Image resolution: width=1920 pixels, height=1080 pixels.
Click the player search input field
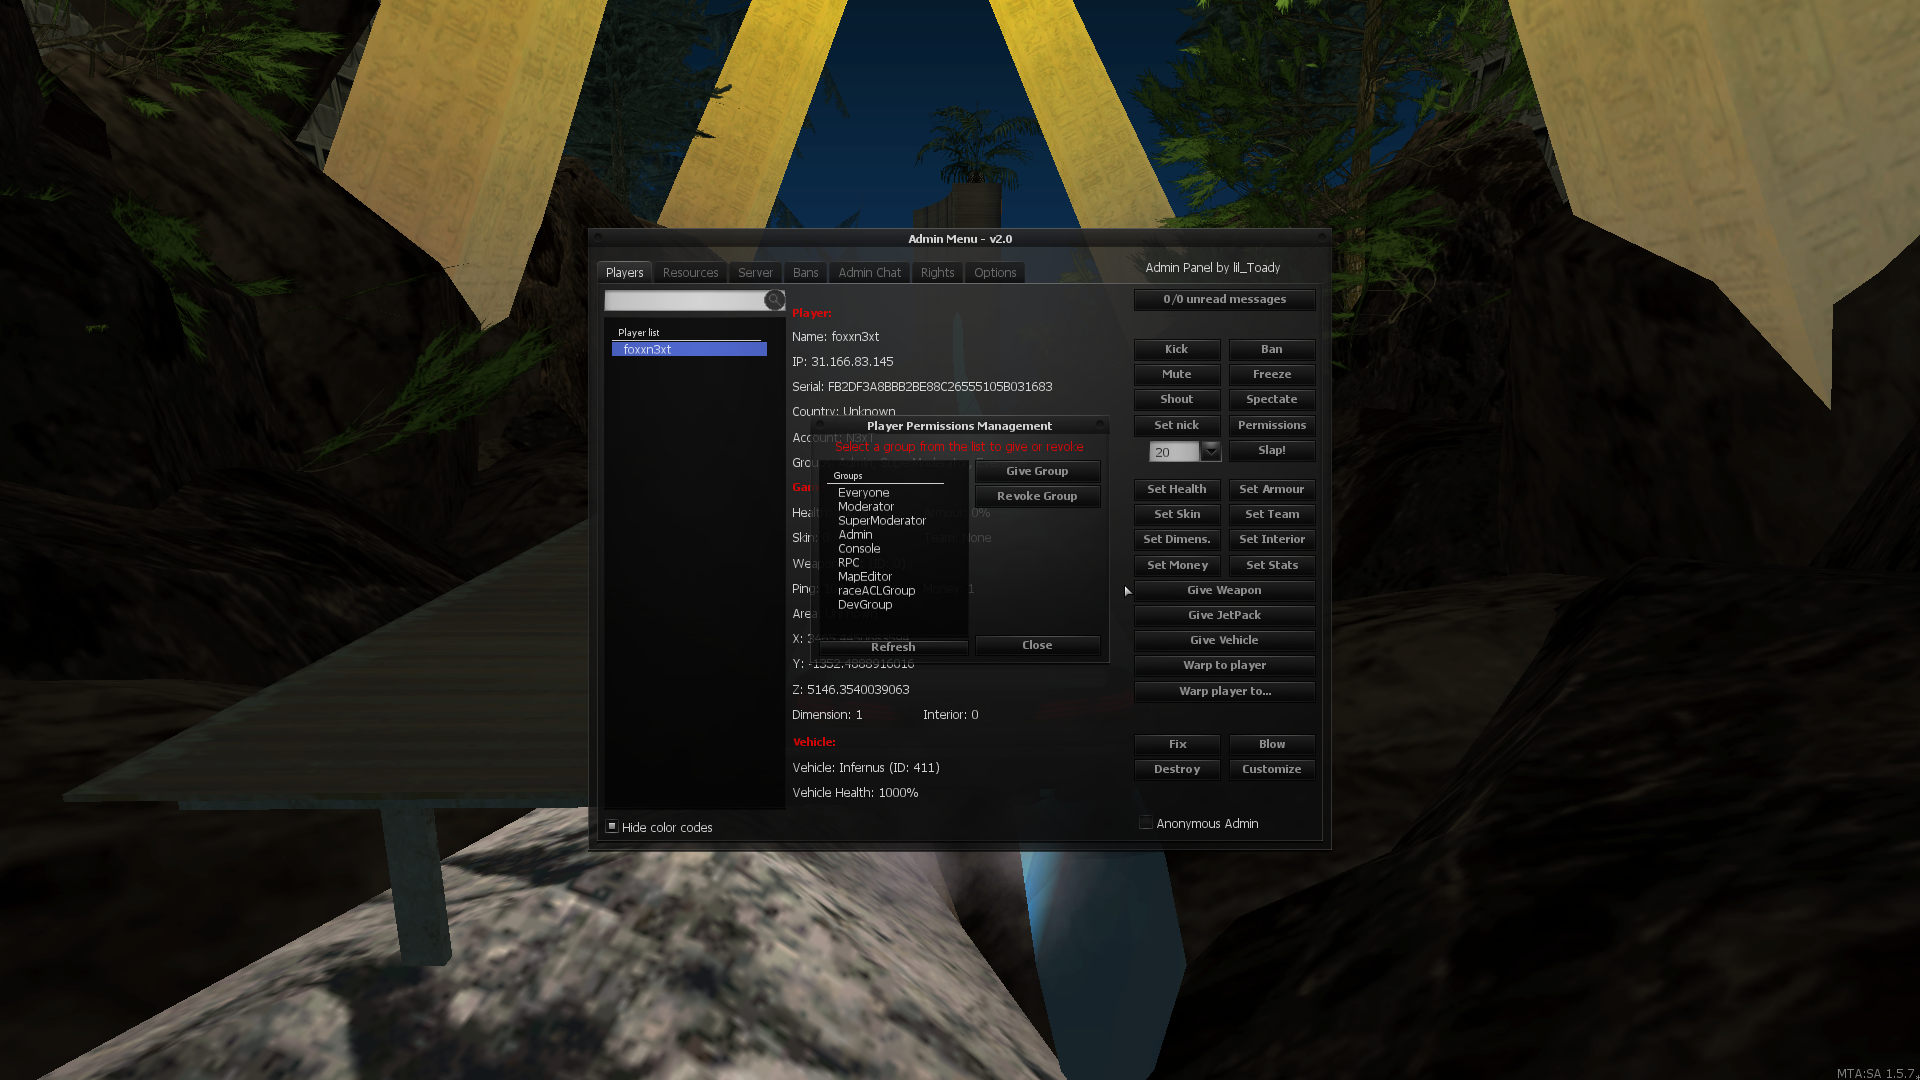(x=685, y=300)
